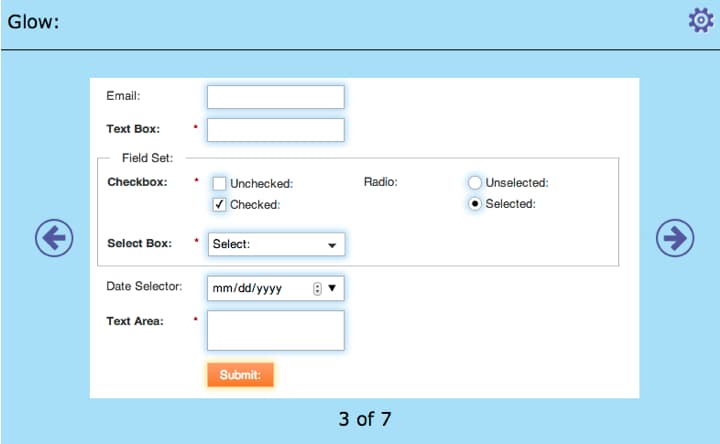The height and width of the screenshot is (444, 720).
Task: Advance to next slide with right arrow
Action: point(675,238)
